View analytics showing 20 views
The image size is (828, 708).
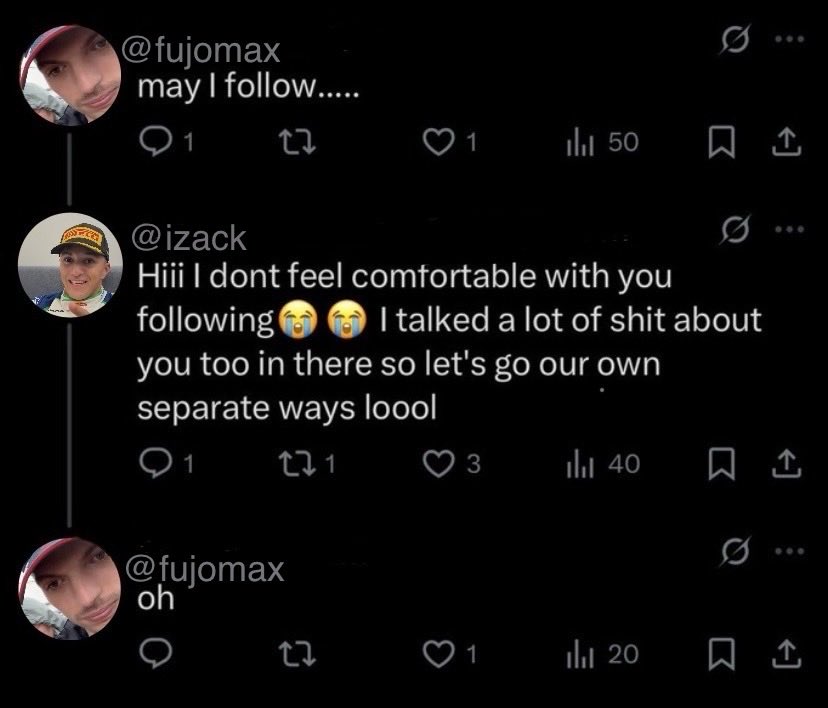[603, 654]
